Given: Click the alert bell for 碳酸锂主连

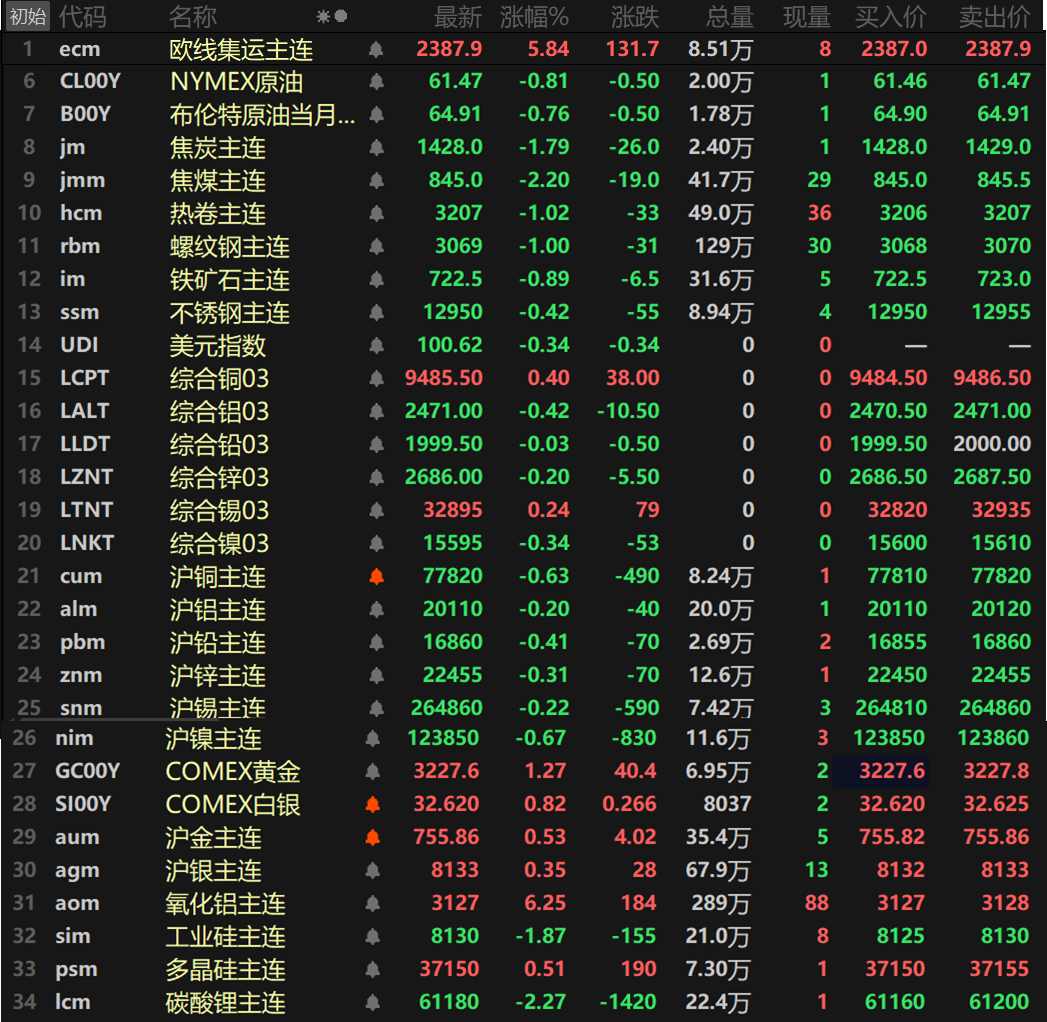Looking at the screenshot, I should (373, 1003).
